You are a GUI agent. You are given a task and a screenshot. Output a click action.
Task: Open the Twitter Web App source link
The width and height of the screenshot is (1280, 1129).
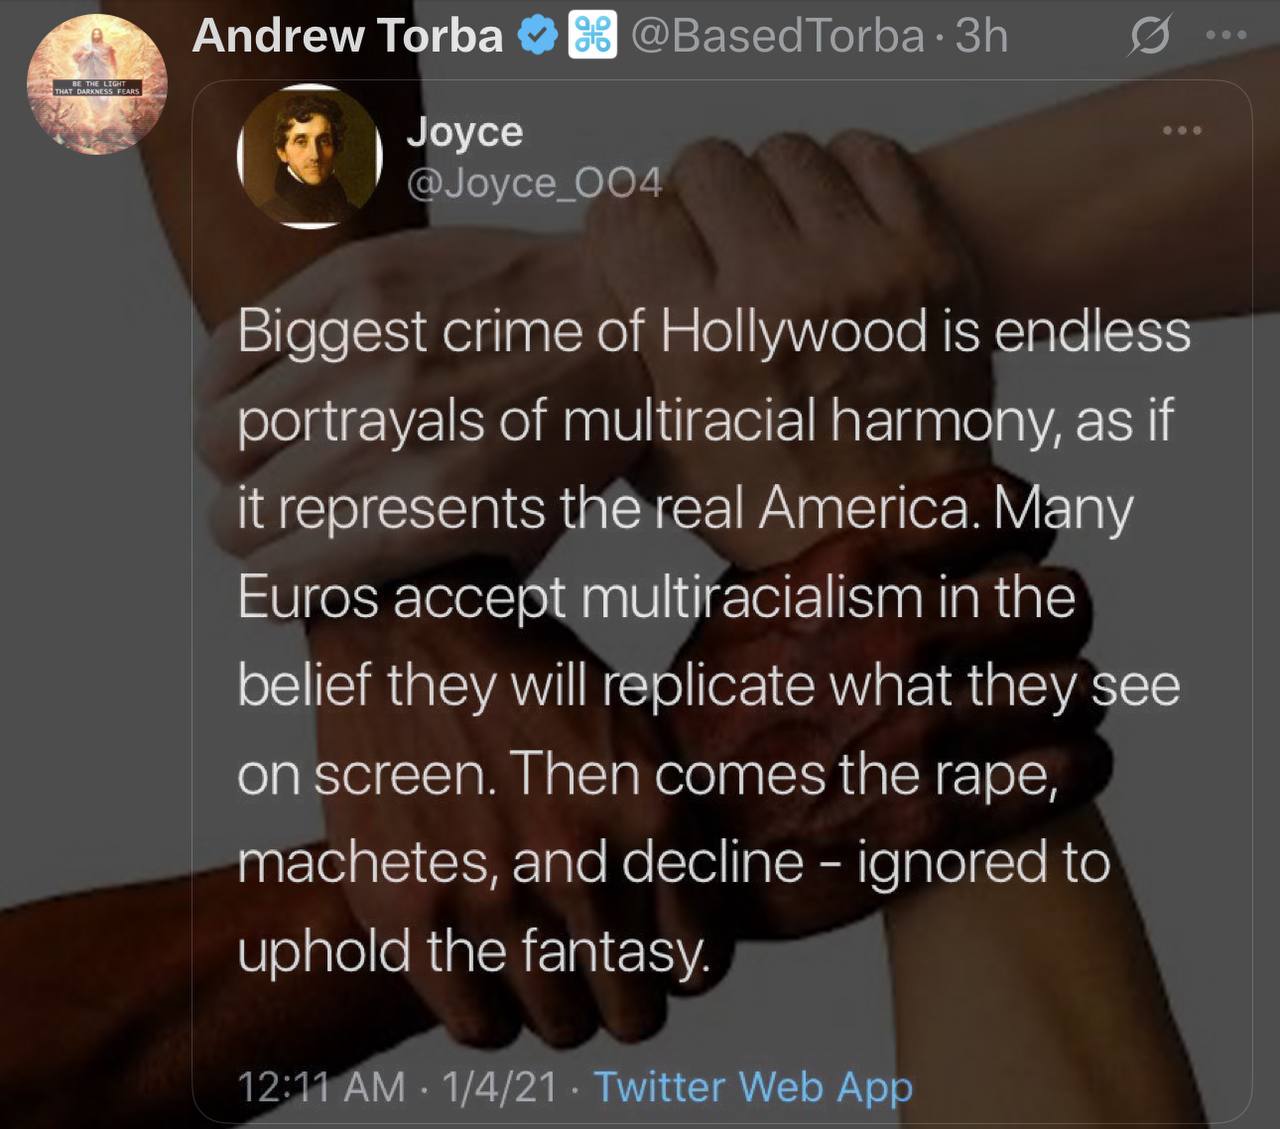point(754,1086)
